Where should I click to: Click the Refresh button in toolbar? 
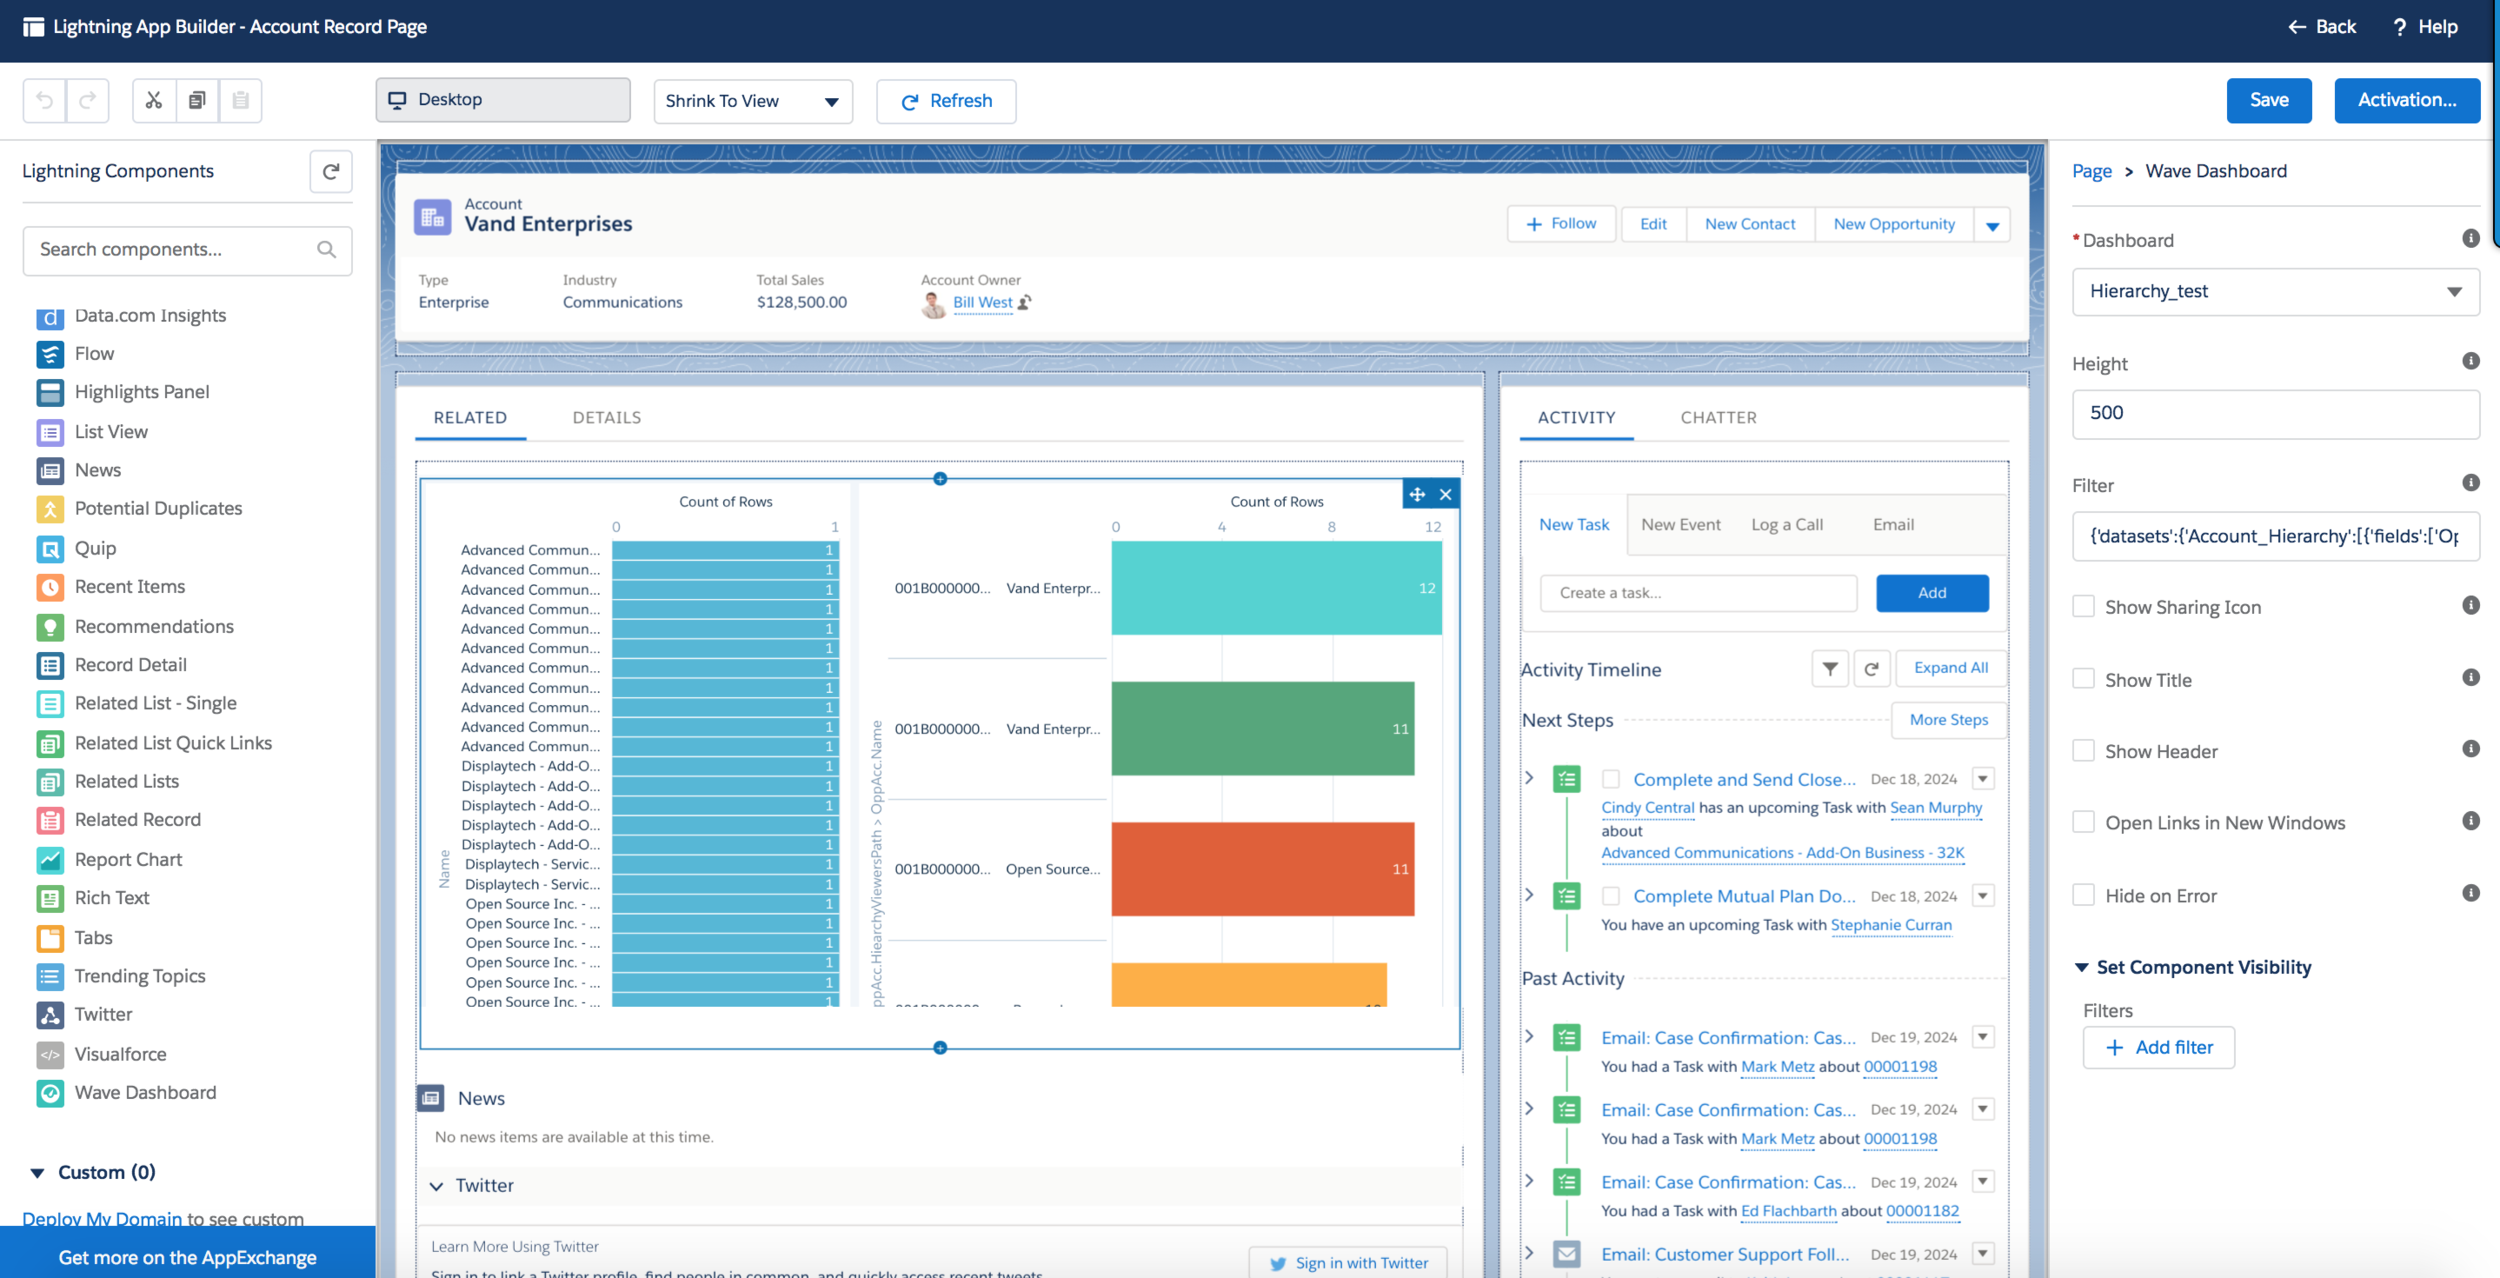946,101
